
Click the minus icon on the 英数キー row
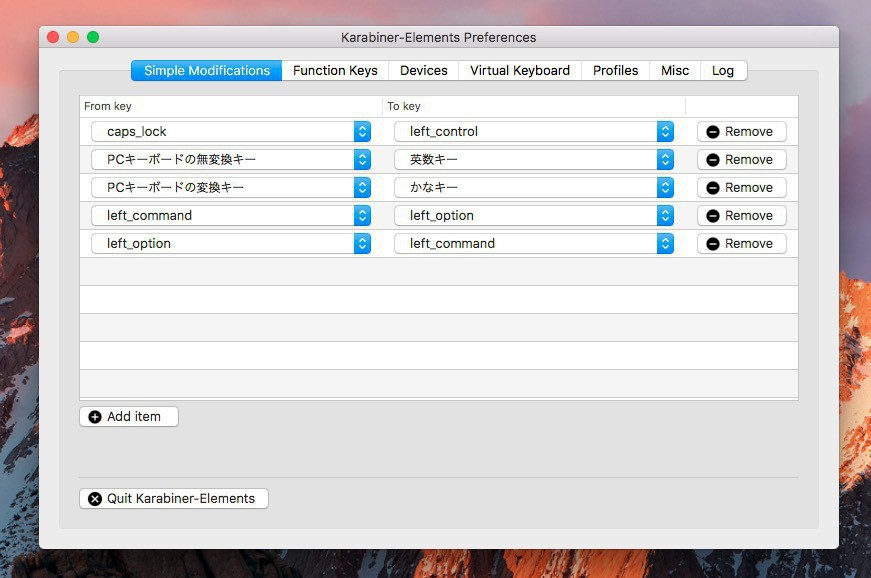[x=713, y=160]
